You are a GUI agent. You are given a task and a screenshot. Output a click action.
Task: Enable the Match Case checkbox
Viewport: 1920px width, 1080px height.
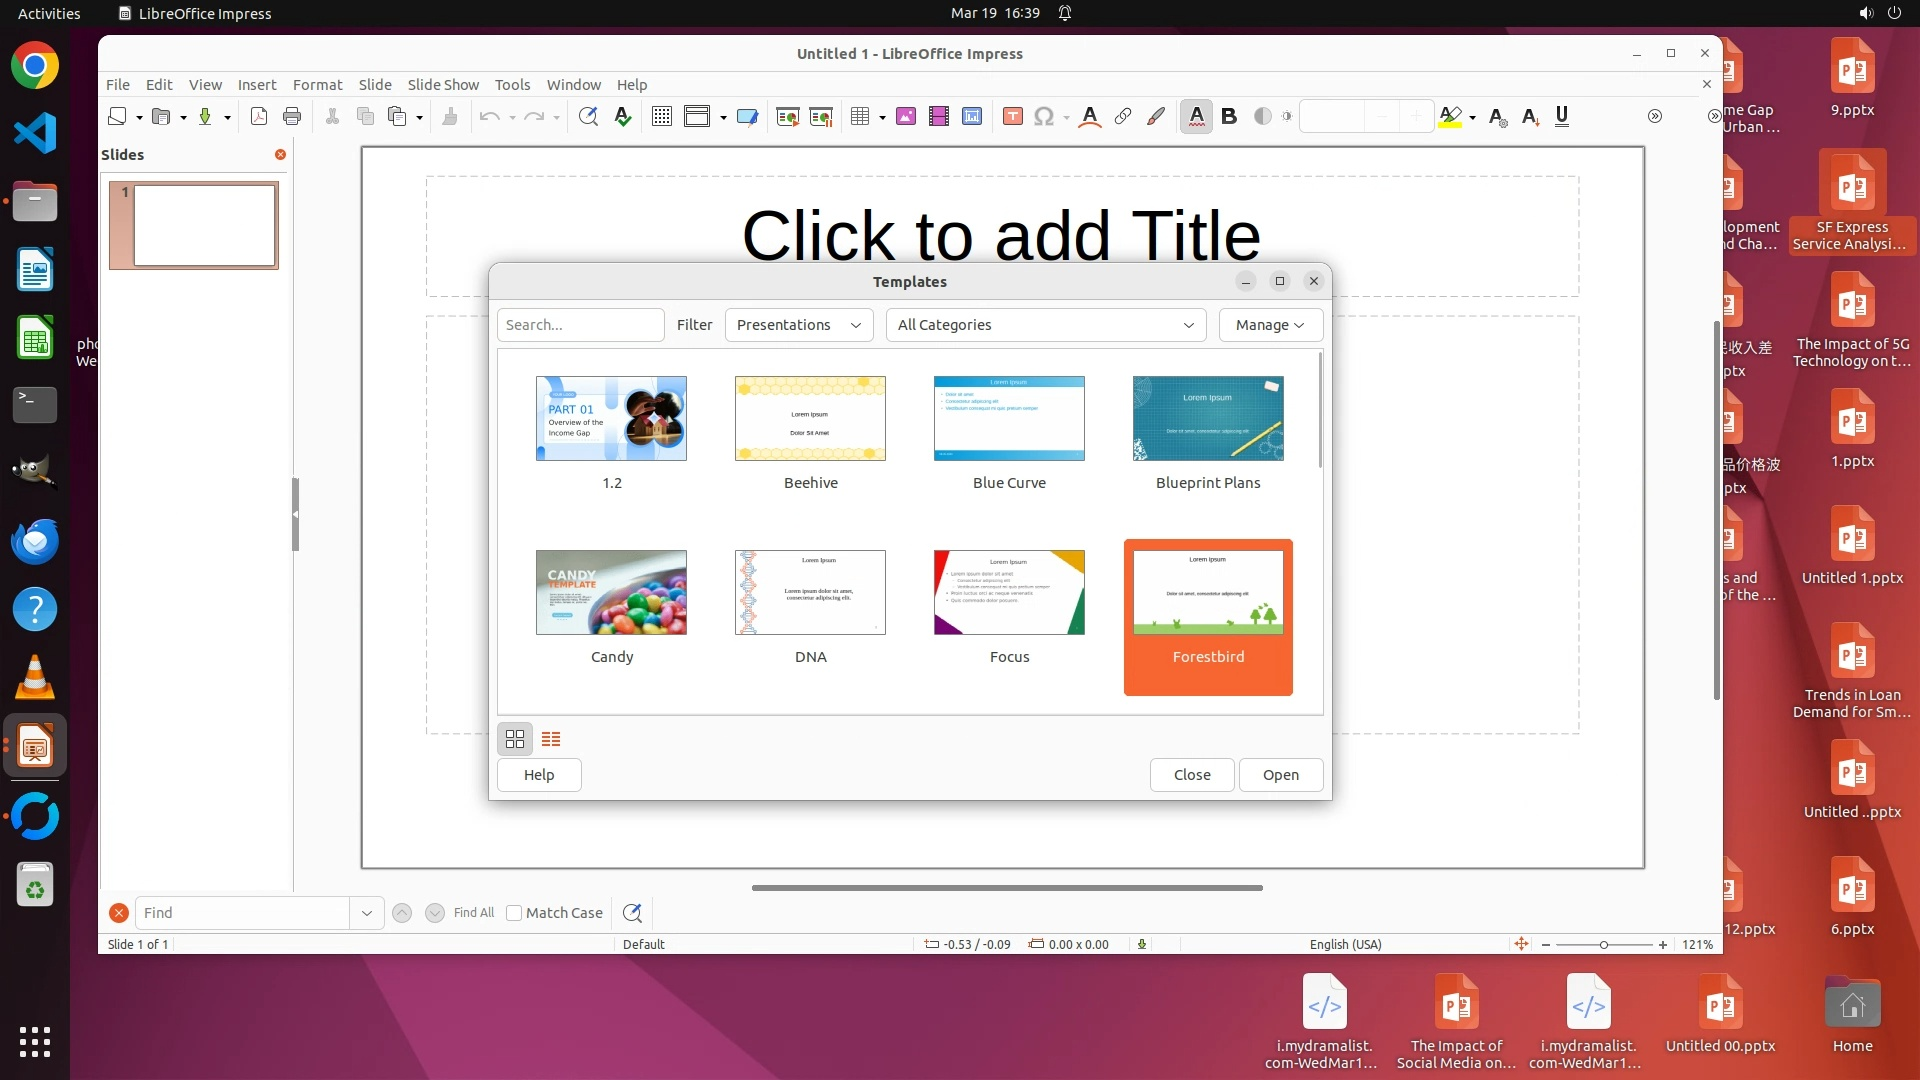point(514,913)
